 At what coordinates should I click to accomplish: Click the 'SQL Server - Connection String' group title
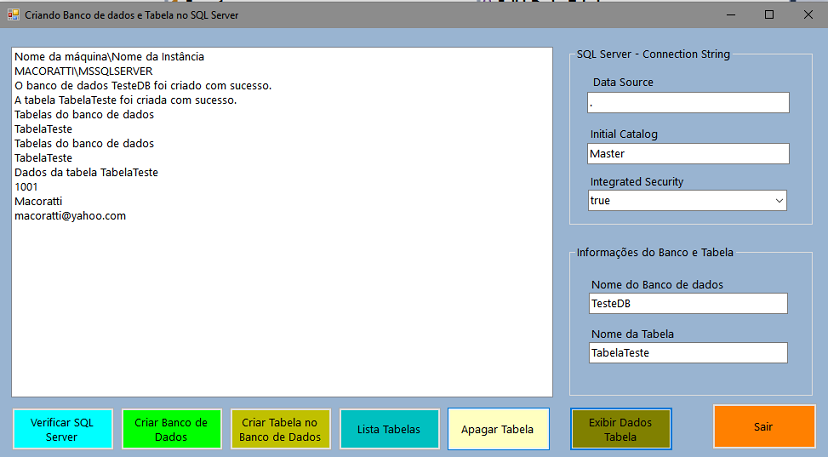(653, 54)
